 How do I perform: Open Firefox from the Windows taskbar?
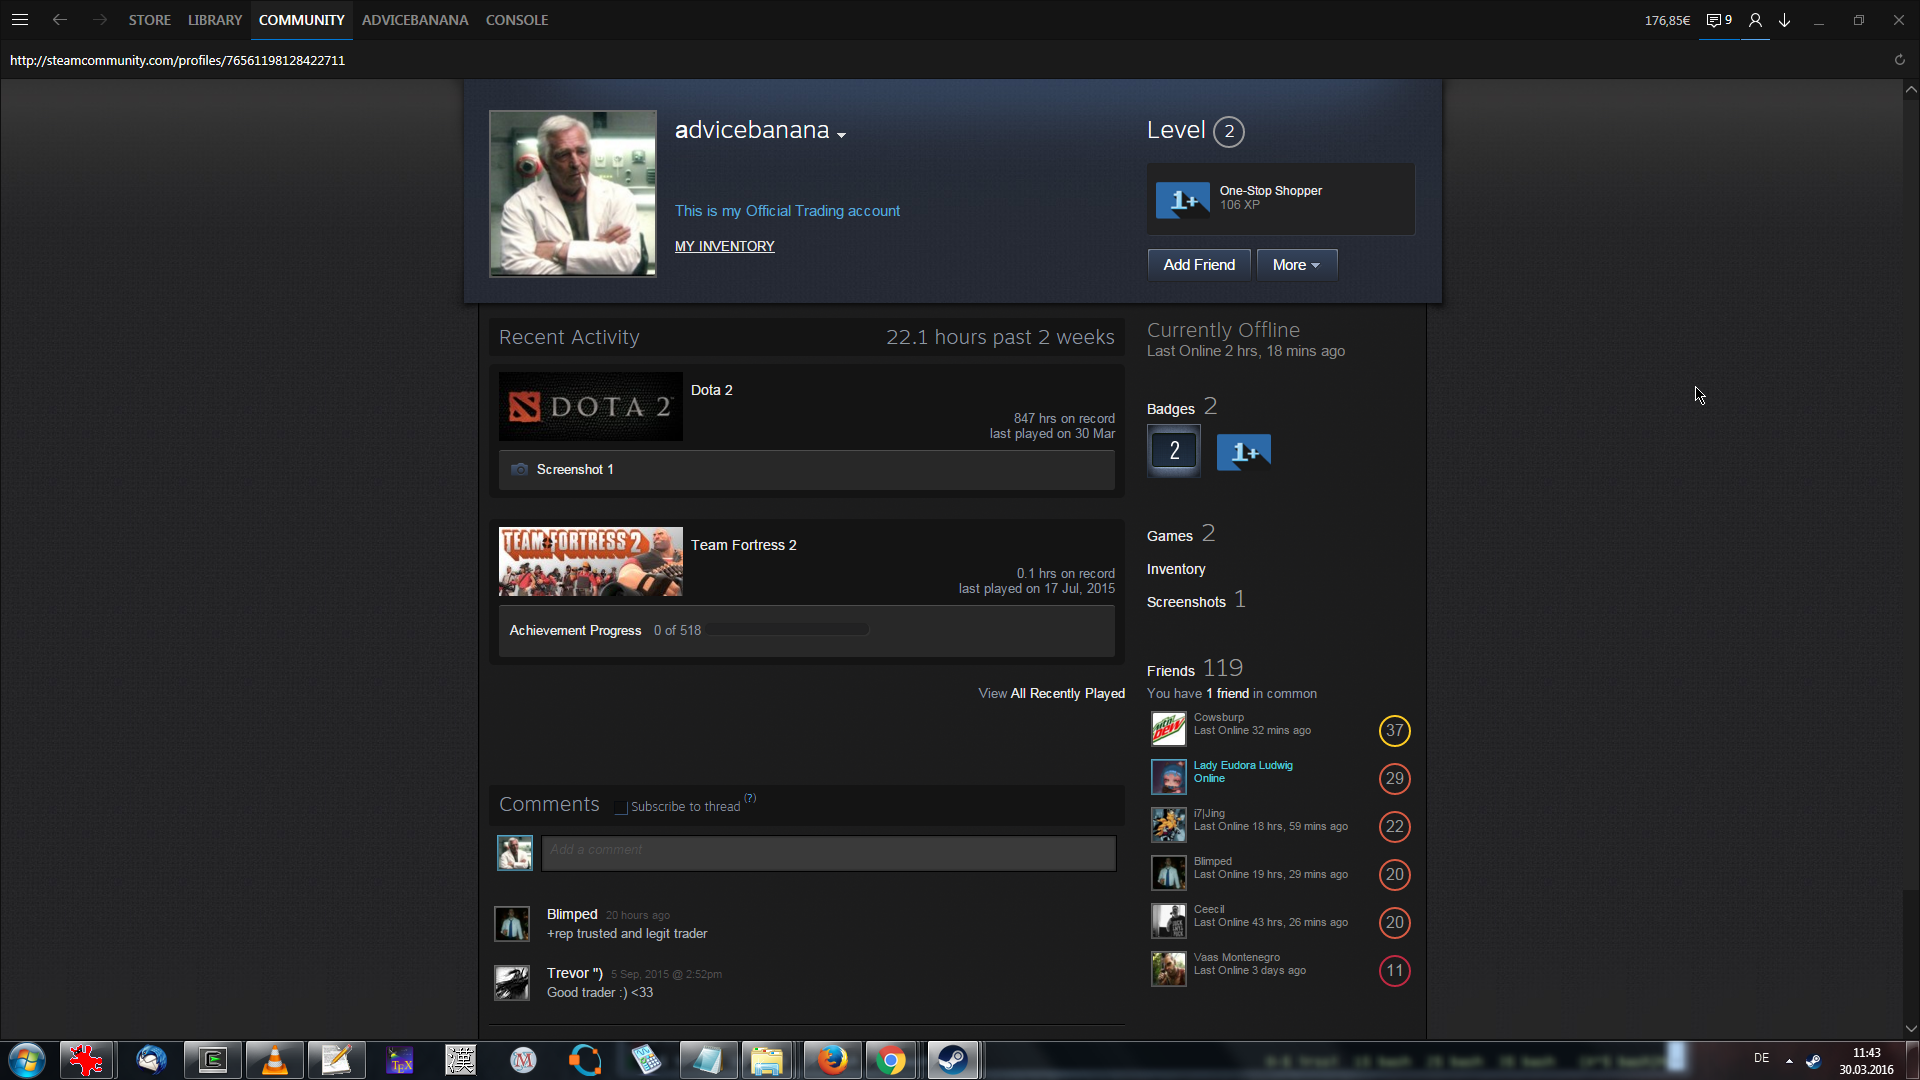(831, 1060)
